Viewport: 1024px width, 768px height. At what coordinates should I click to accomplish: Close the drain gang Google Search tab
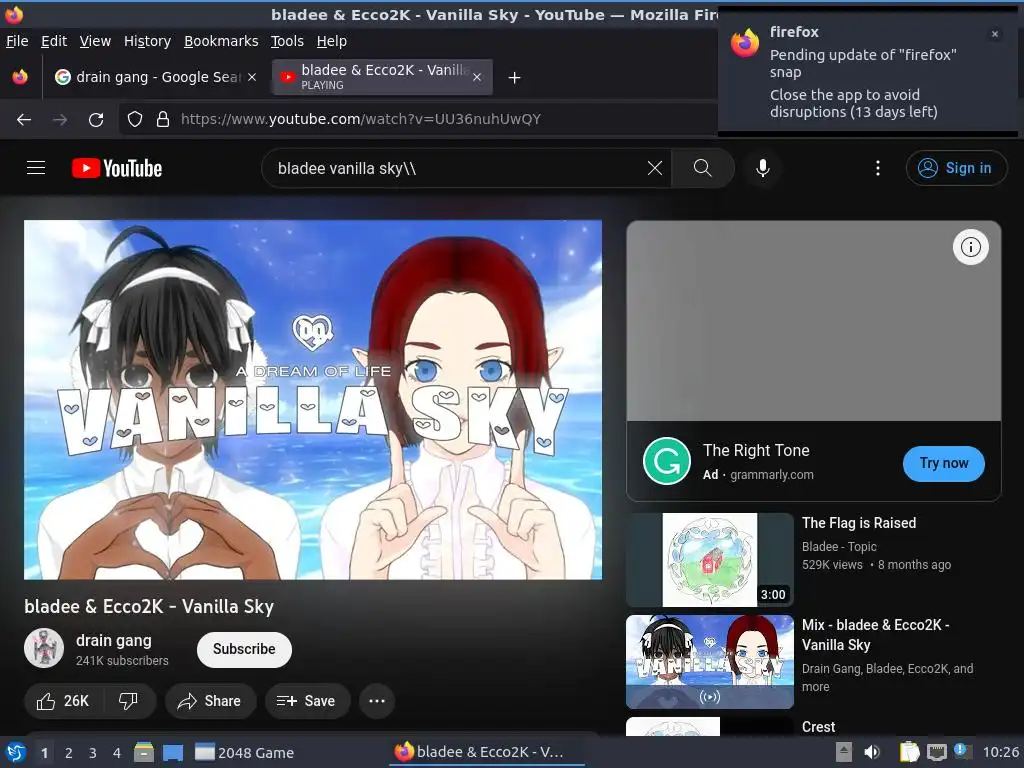tap(251, 77)
